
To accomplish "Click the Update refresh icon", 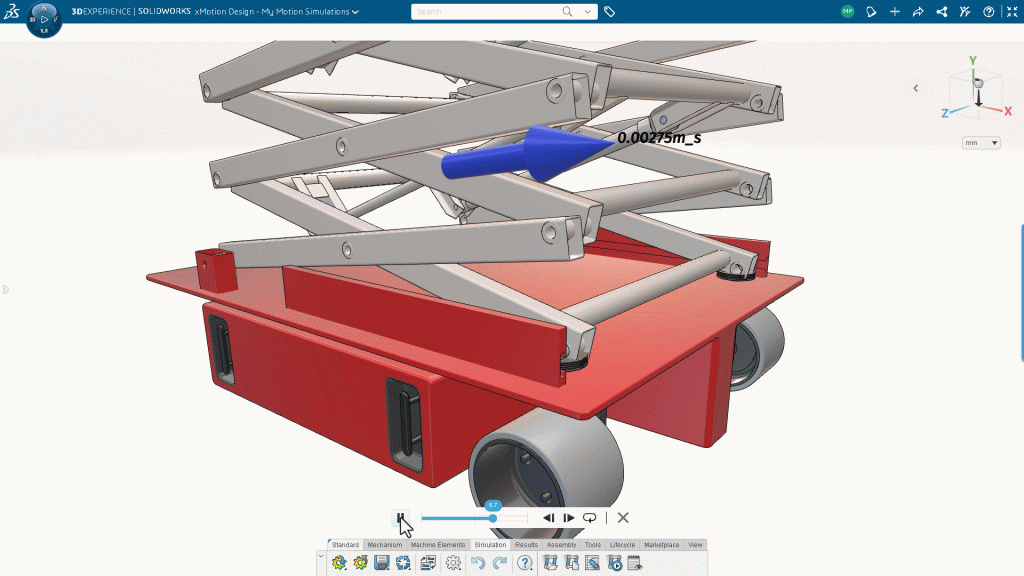I will point(403,563).
